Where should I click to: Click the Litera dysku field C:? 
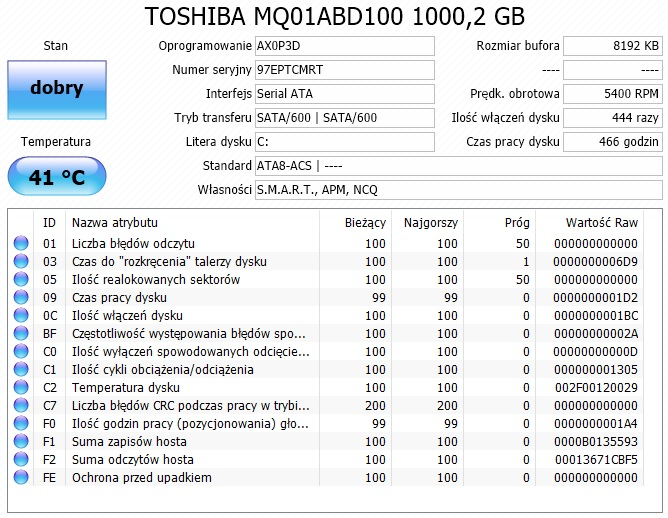pyautogui.click(x=345, y=141)
